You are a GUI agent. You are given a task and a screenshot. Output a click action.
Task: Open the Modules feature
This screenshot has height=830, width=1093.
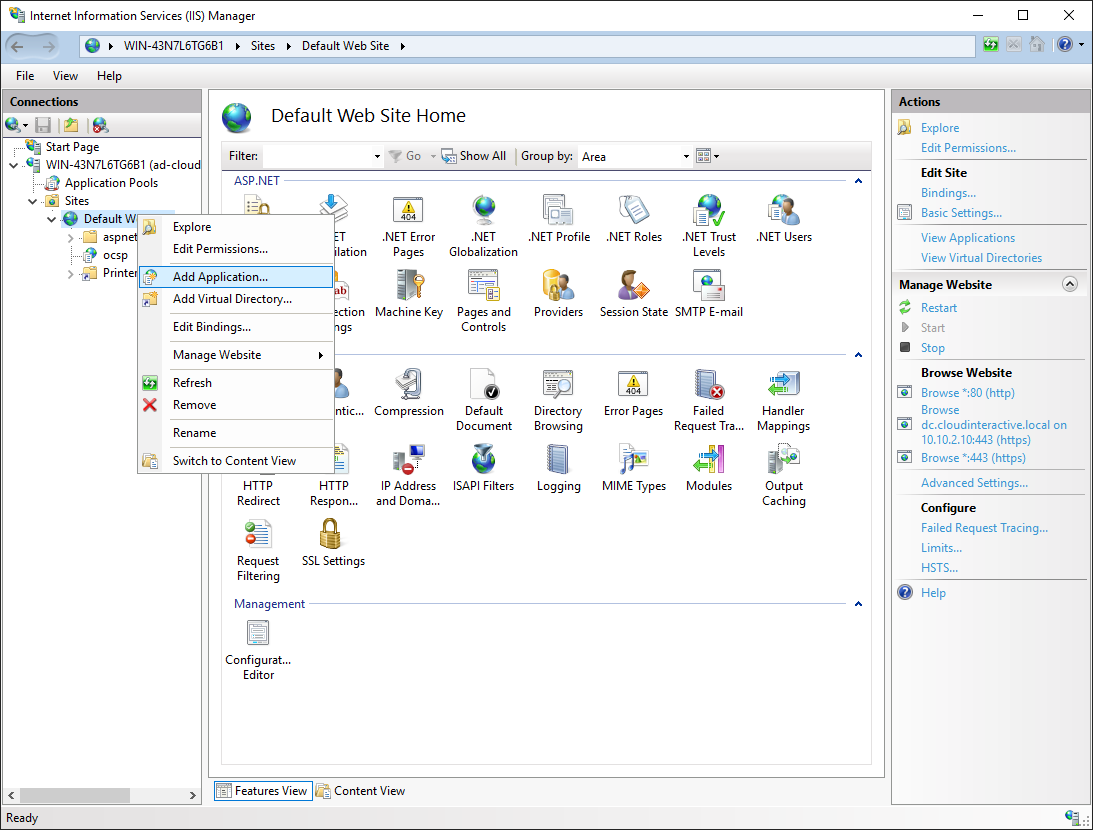(709, 468)
